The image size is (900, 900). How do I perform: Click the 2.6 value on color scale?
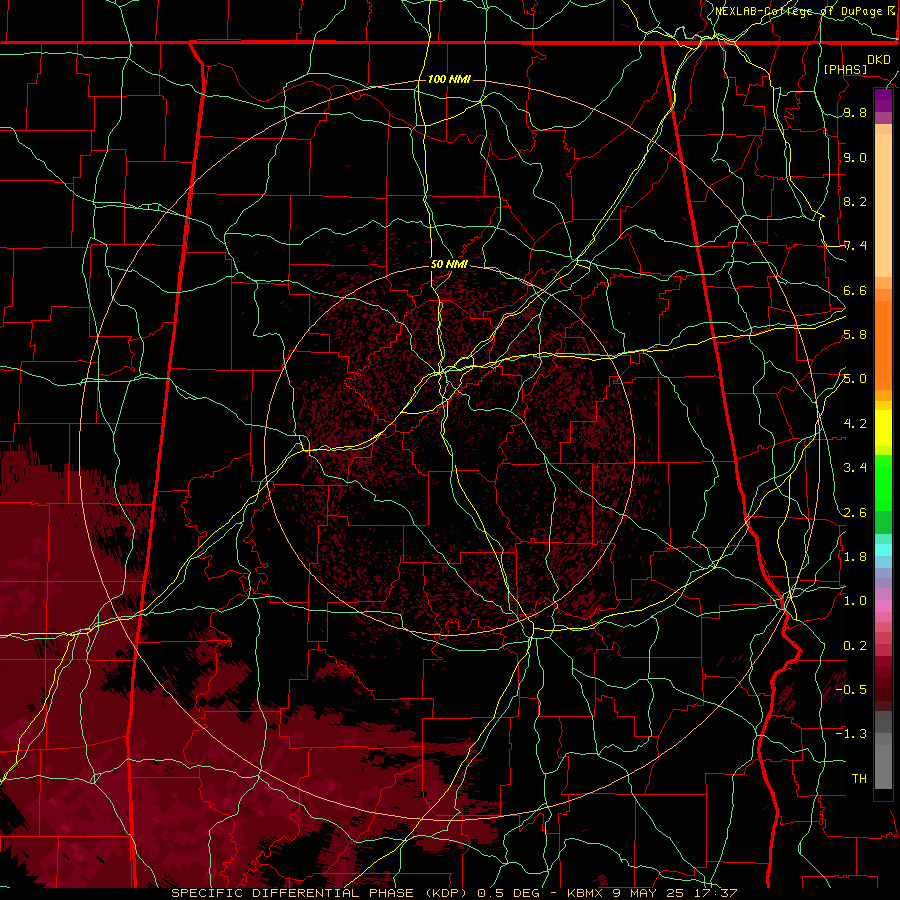click(855, 512)
